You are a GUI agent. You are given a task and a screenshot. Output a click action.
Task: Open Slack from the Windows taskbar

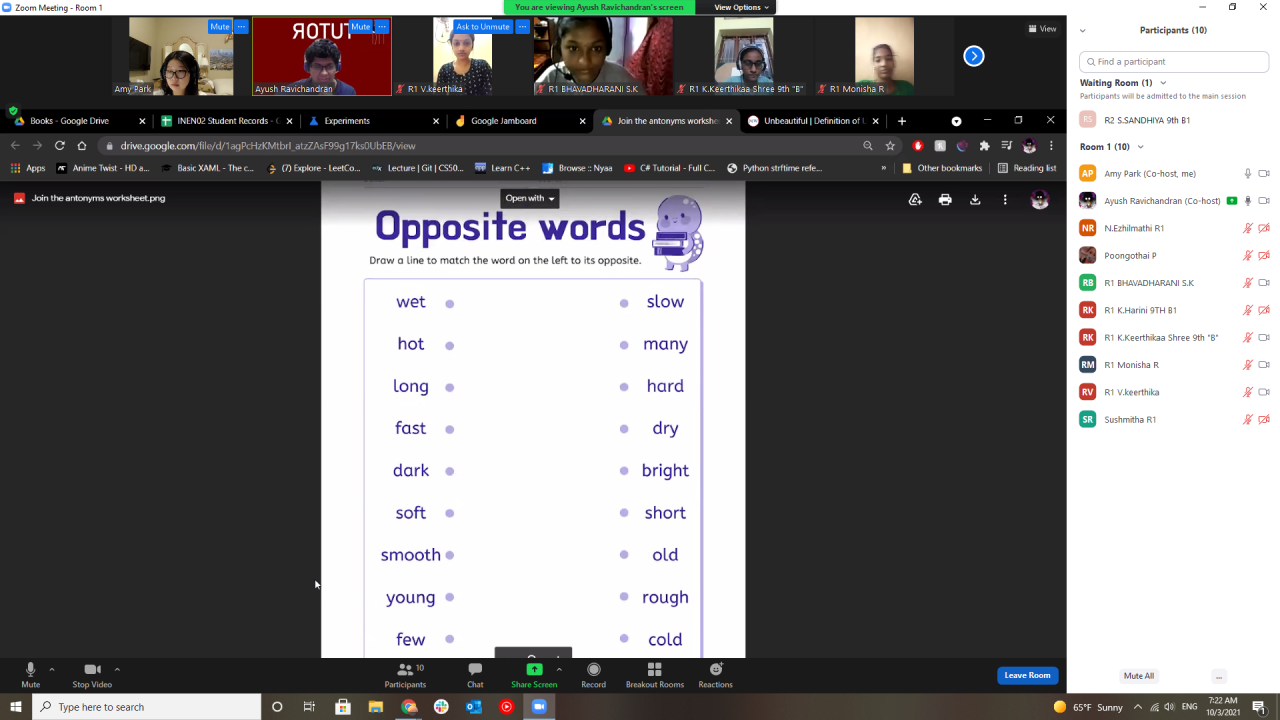click(x=441, y=707)
